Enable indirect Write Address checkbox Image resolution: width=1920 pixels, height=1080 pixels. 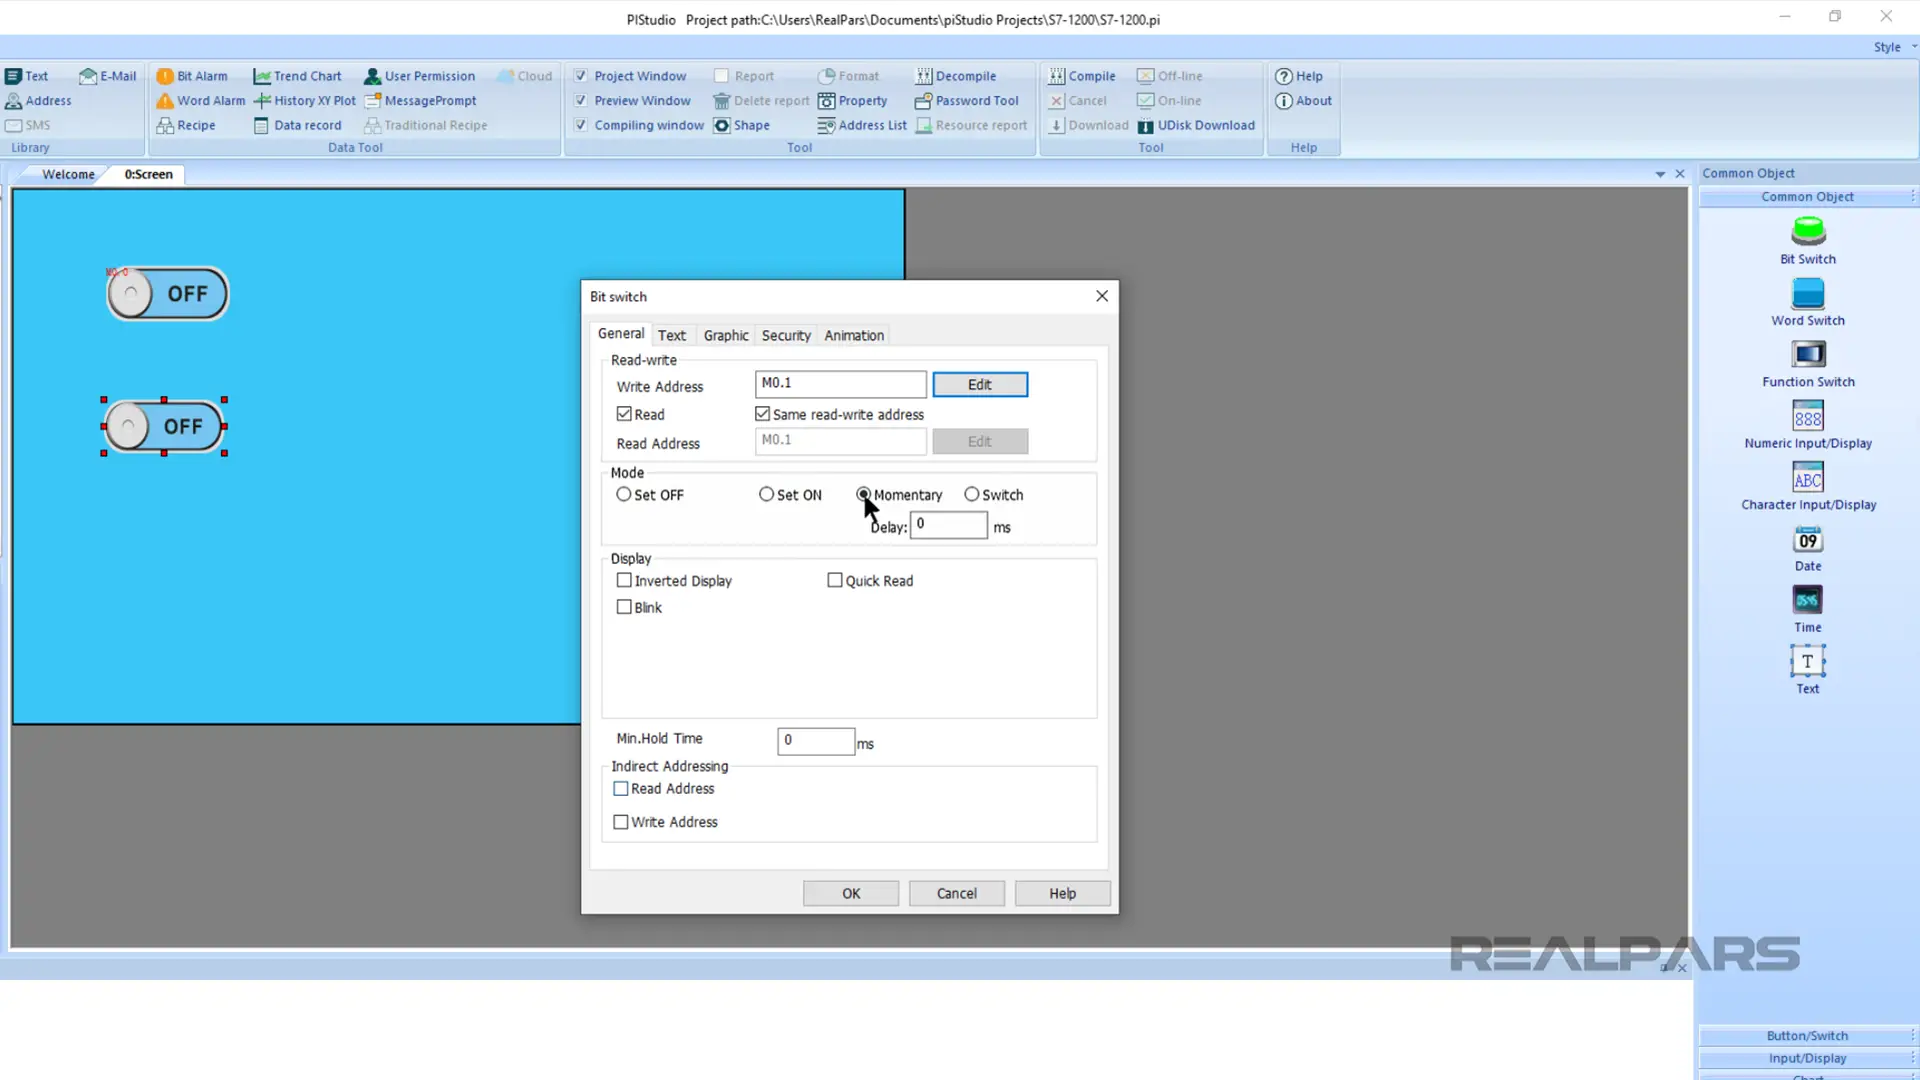[x=621, y=822]
